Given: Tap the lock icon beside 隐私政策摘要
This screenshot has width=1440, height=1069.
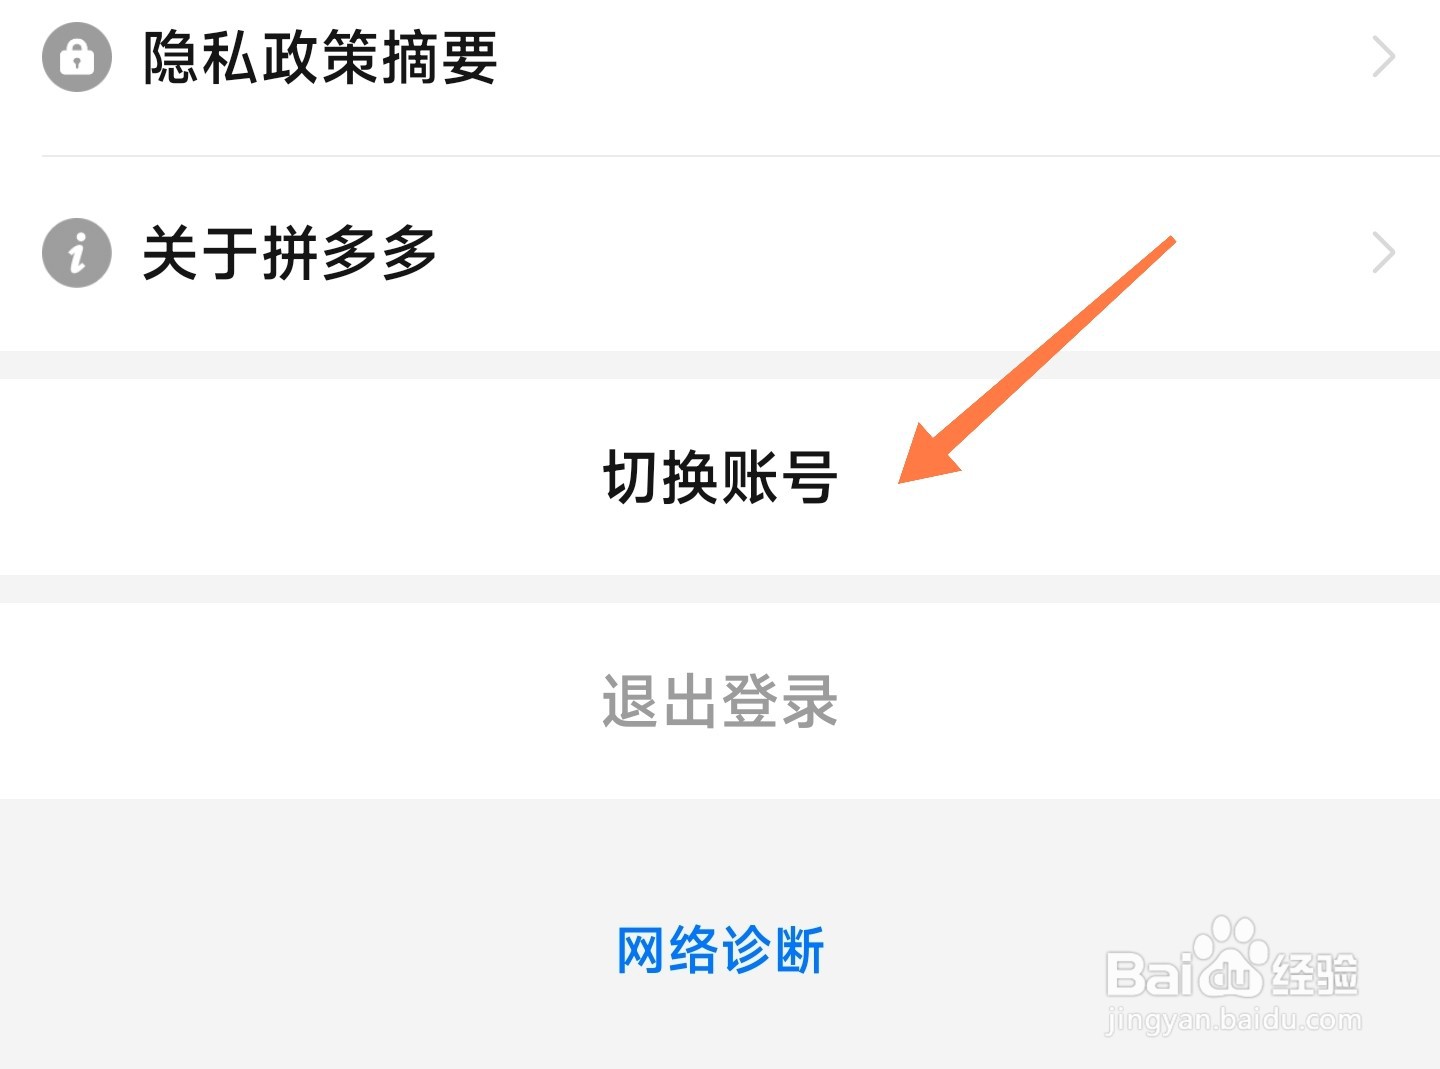Looking at the screenshot, I should click(77, 57).
